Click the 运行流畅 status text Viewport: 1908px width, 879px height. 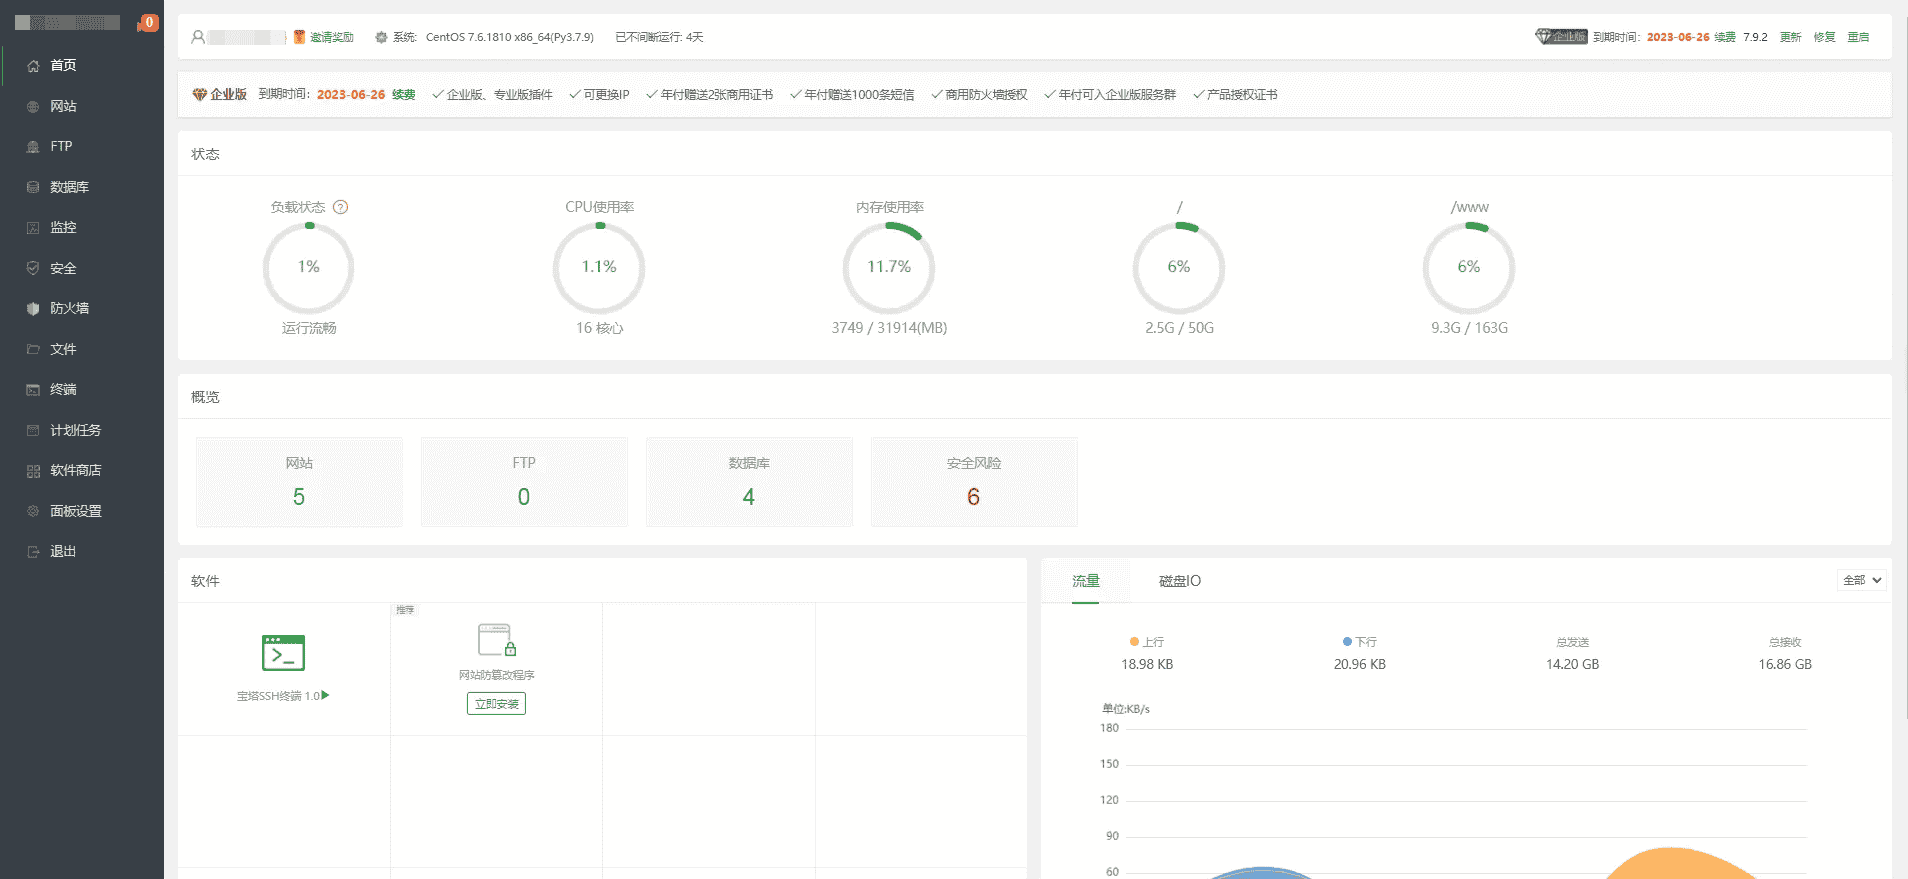pyautogui.click(x=309, y=328)
